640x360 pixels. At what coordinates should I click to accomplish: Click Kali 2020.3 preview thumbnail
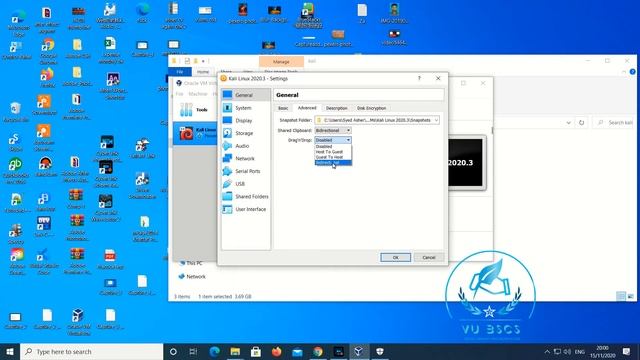pos(465,162)
